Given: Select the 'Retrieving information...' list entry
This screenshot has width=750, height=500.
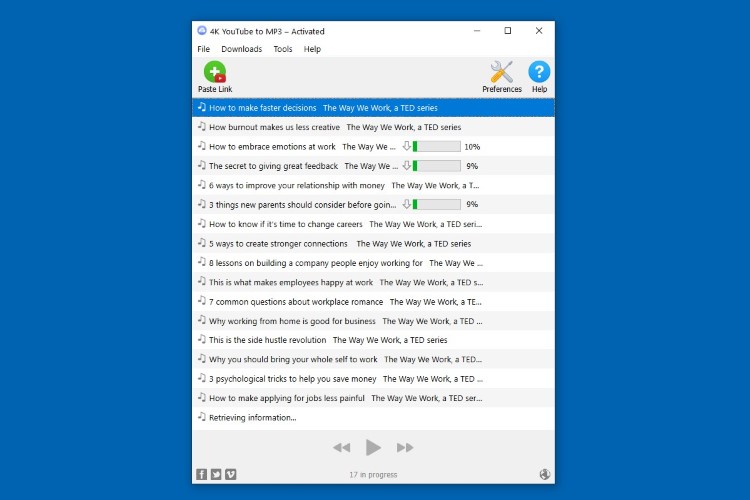Looking at the screenshot, I should pos(252,417).
